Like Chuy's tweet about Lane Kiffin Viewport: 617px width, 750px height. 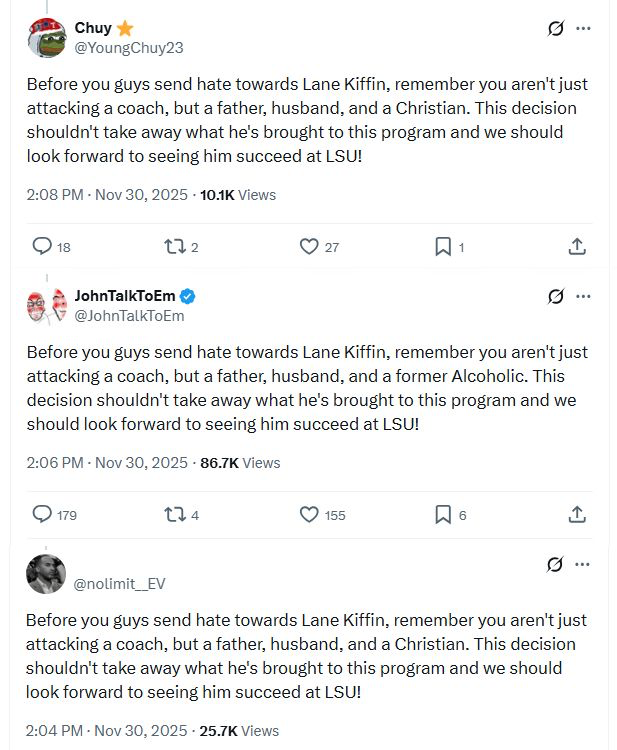309,246
